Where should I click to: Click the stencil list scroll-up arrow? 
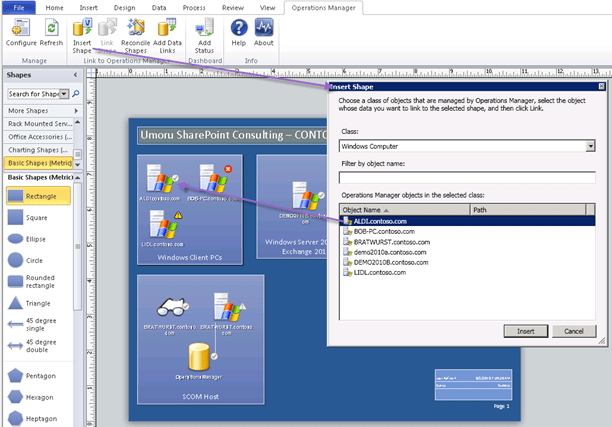[x=77, y=122]
